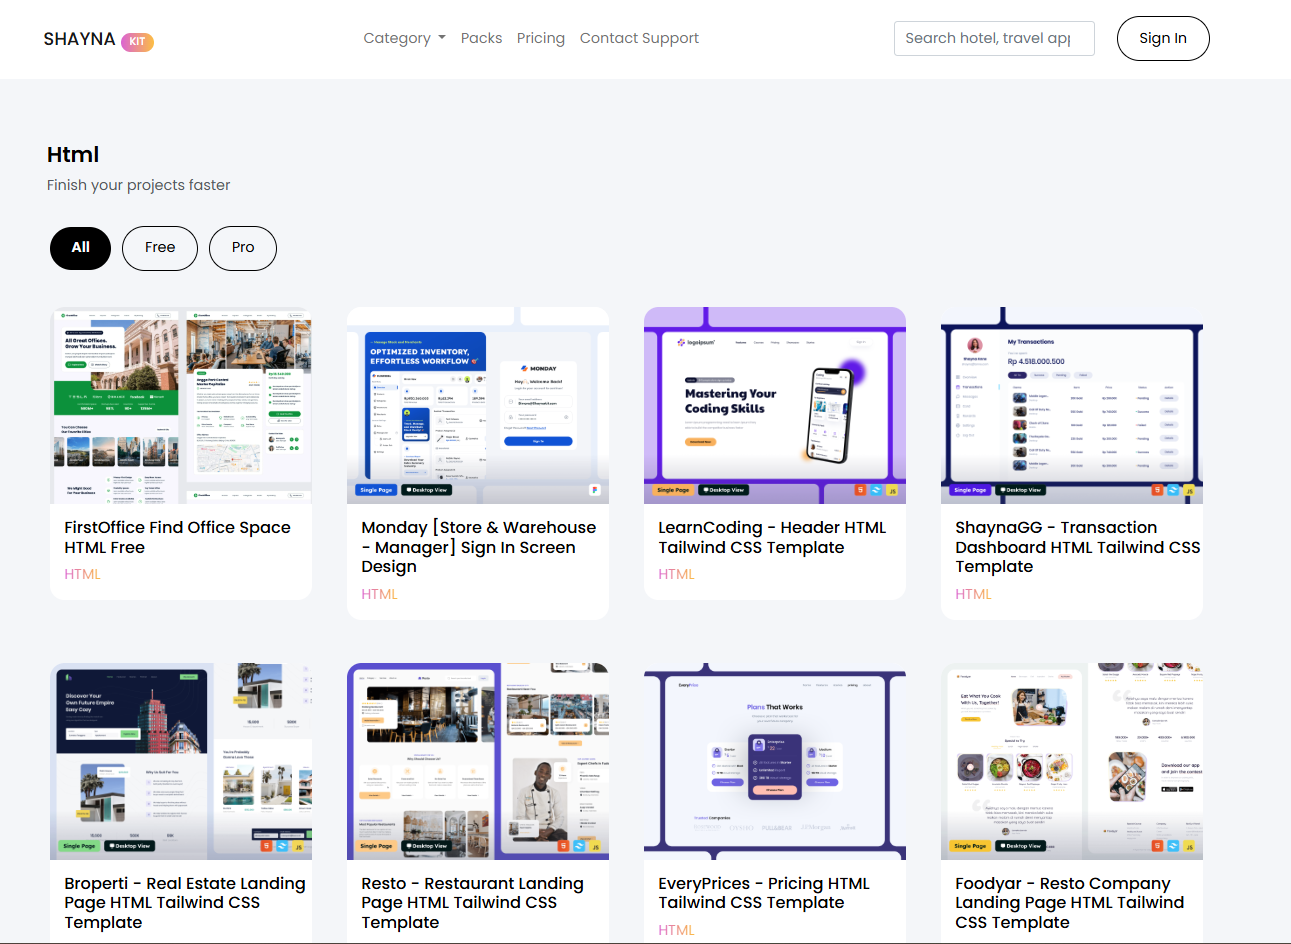1291x944 pixels.
Task: Click Single Page badge on Monday thumbnail
Action: (x=376, y=490)
